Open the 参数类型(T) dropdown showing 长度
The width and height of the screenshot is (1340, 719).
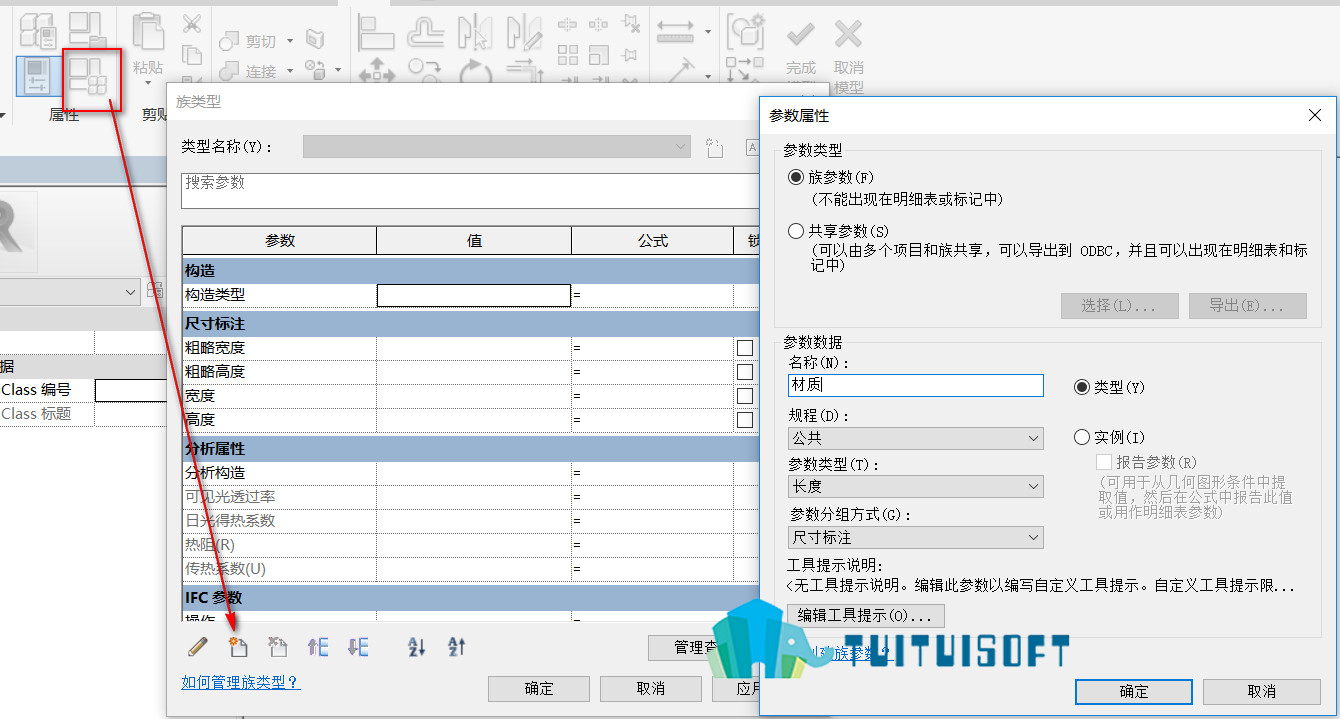915,486
